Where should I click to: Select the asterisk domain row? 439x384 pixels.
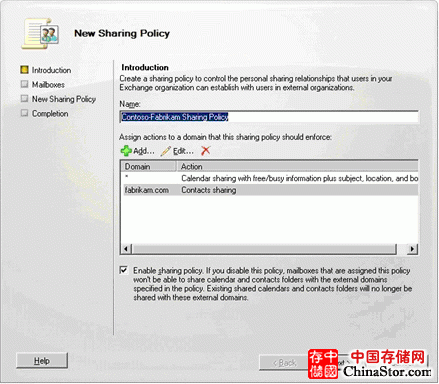270,178
